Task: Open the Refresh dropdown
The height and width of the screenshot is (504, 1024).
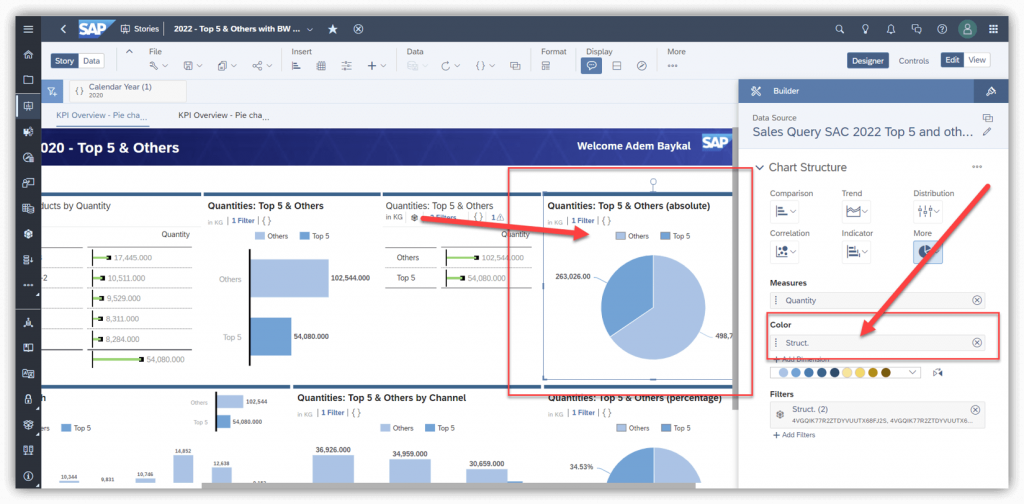Action: tap(451, 66)
